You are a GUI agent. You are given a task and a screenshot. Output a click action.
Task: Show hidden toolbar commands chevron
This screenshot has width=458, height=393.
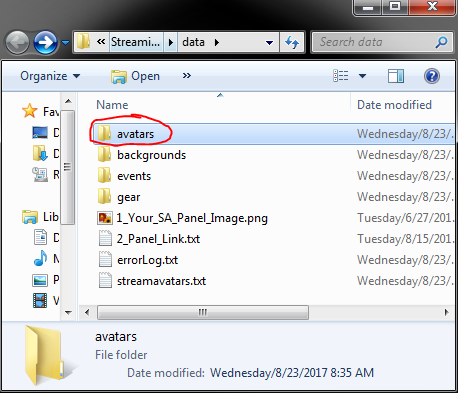tap(187, 76)
